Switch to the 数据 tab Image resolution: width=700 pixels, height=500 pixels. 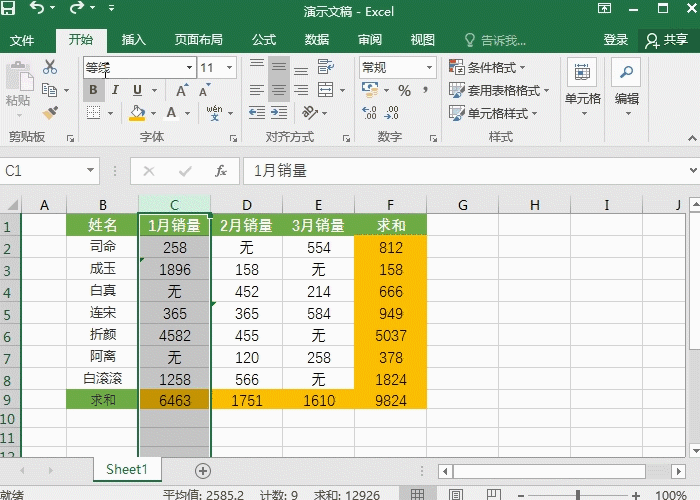pyautogui.click(x=317, y=40)
